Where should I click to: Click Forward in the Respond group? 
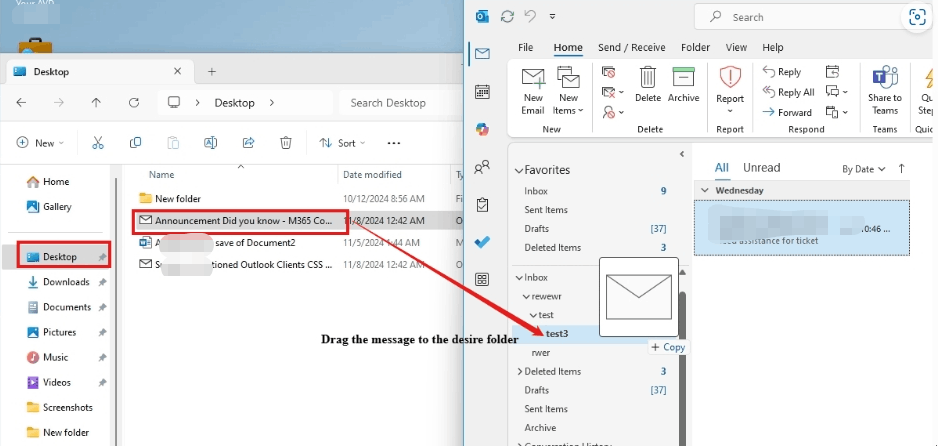pos(787,112)
